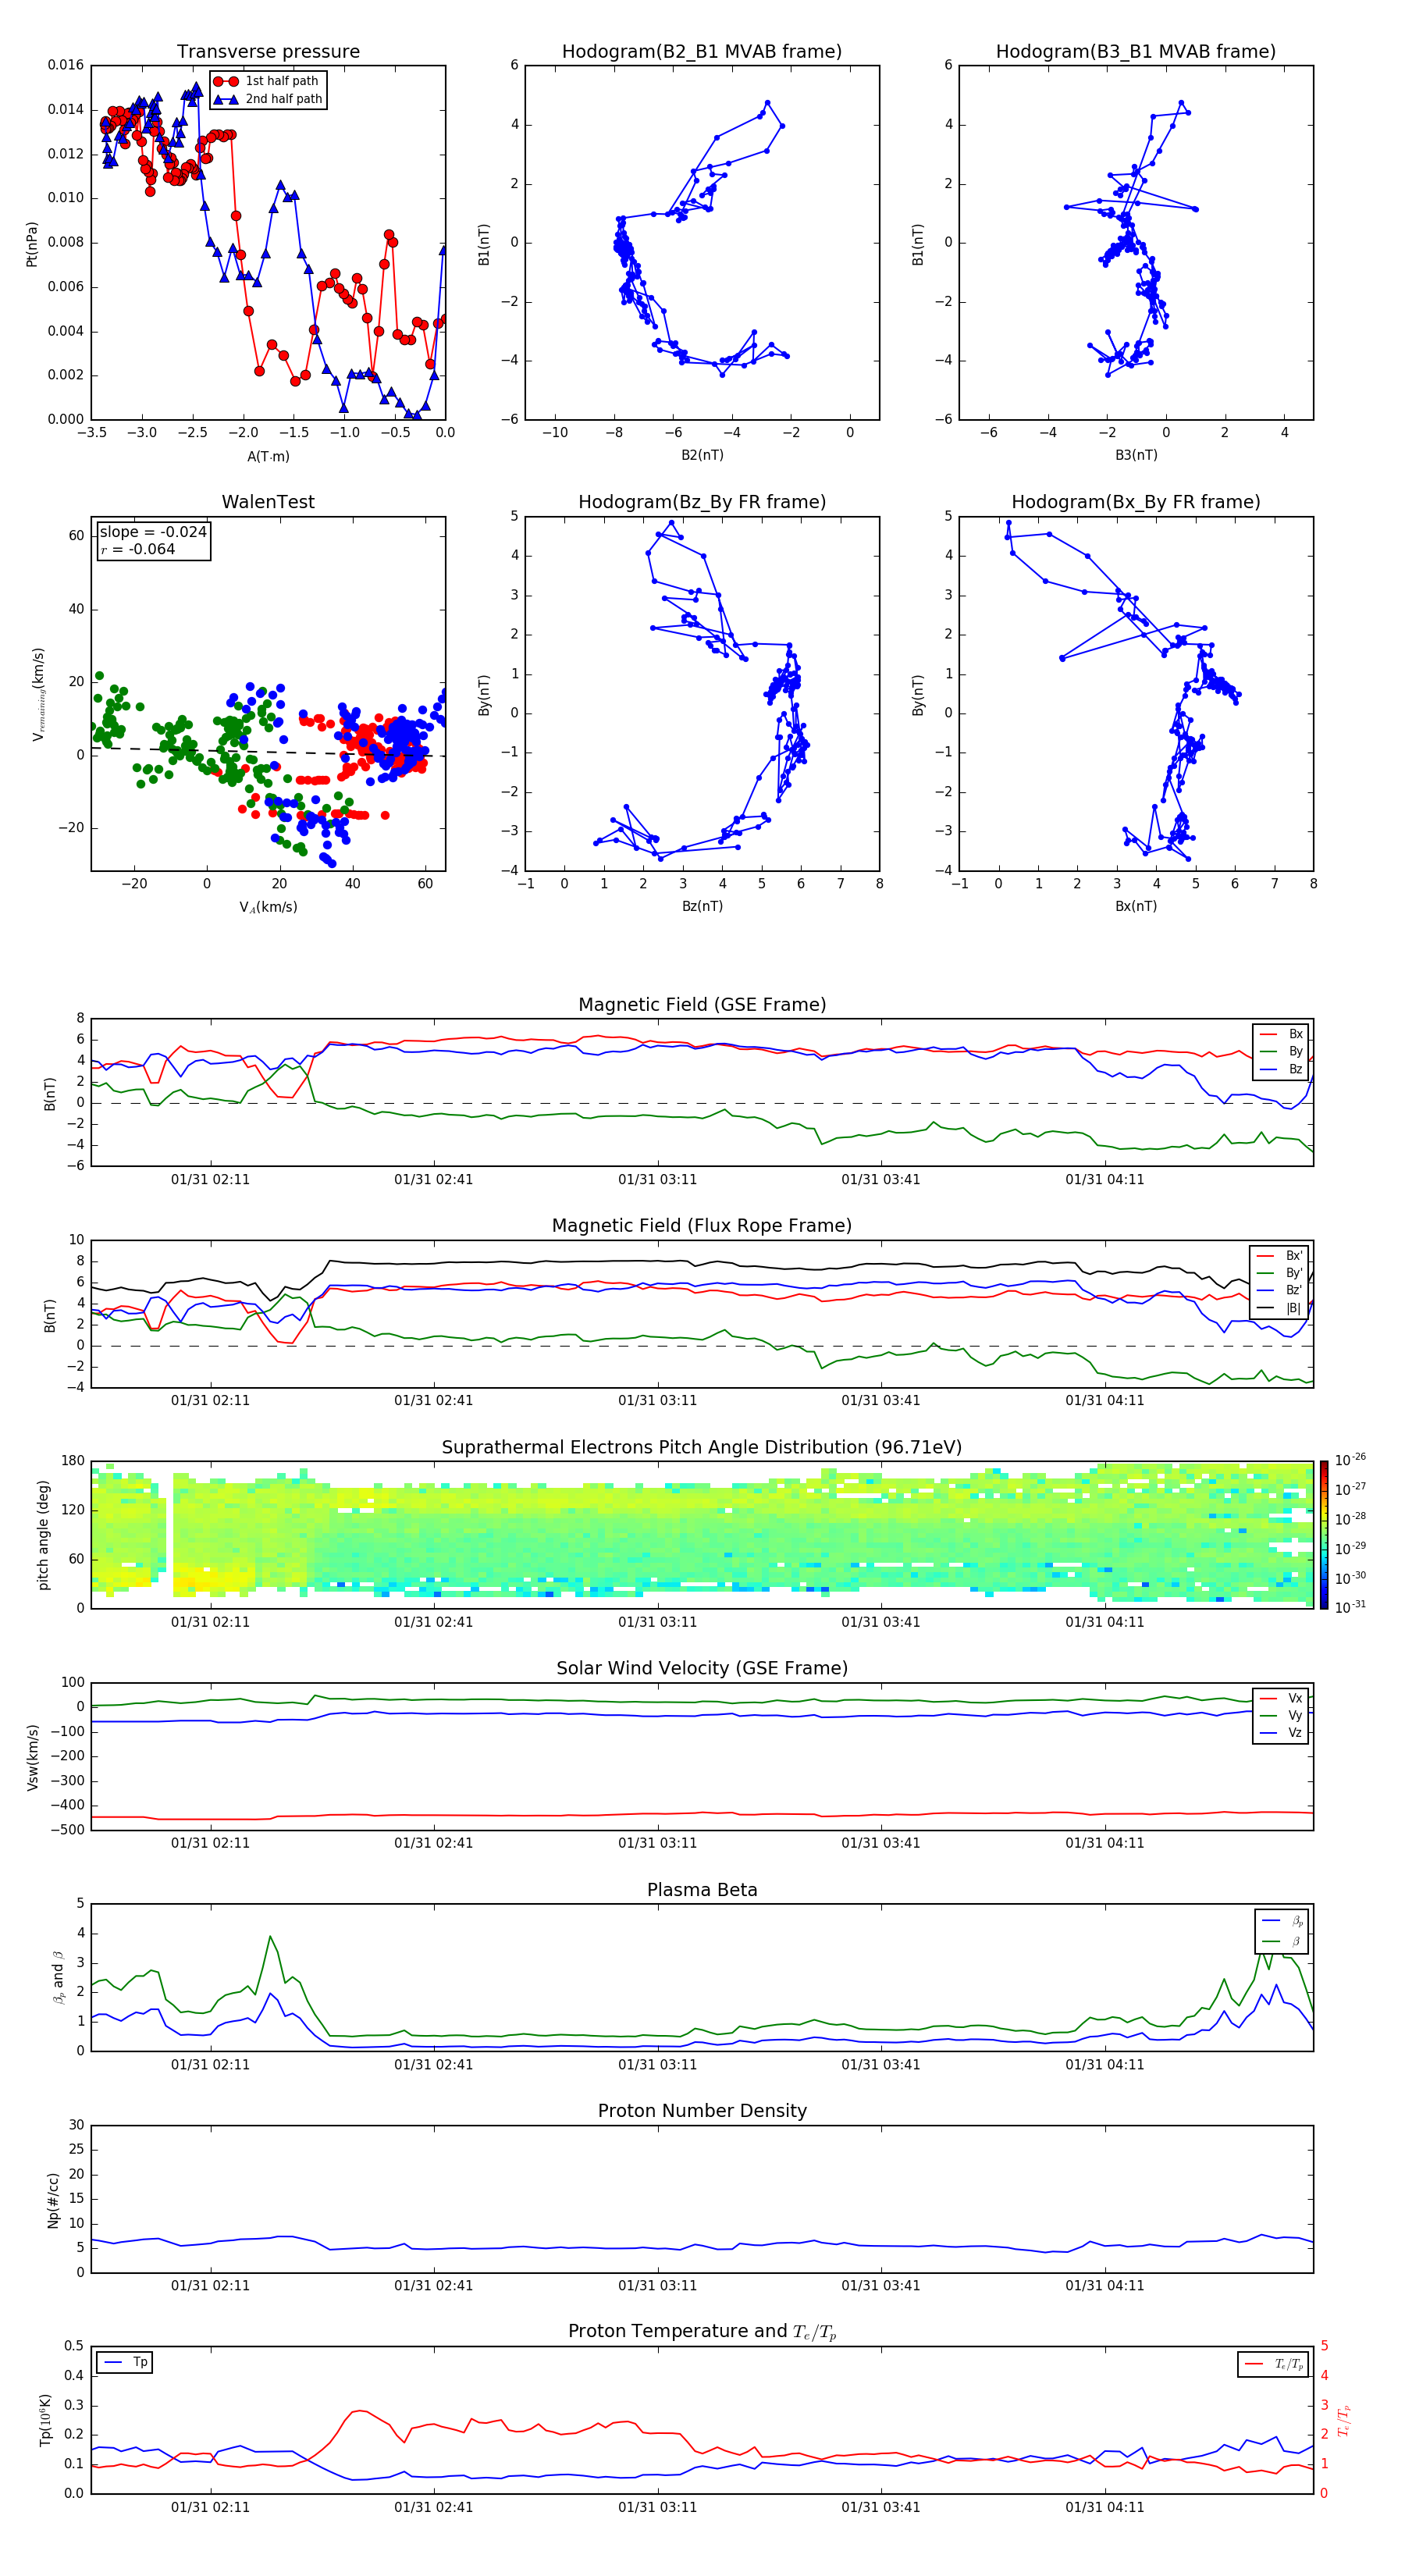The height and width of the screenshot is (2576, 1405).
Task: Click the 'V_remaining(km/s)' y-axis label
Action: point(38,693)
